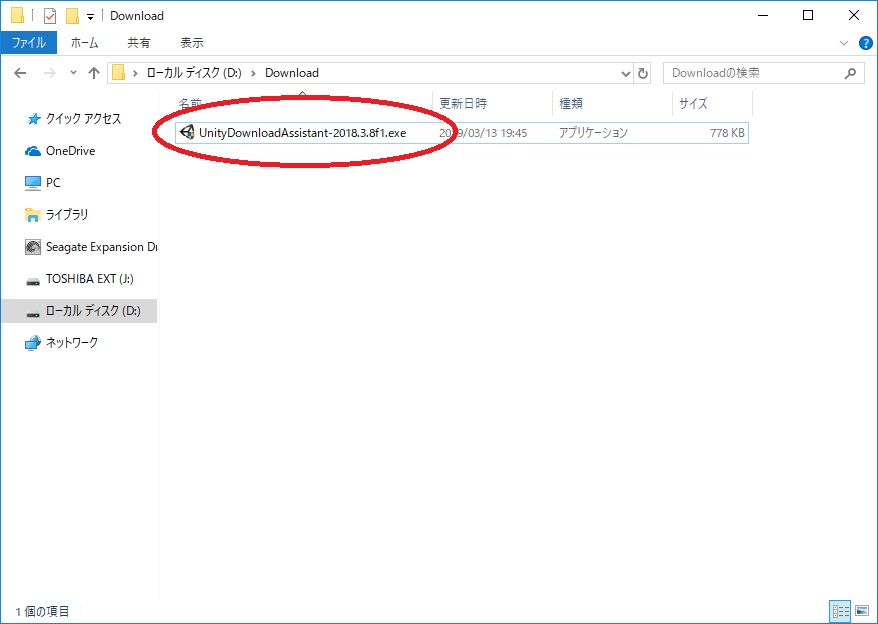
Task: Click ローカル ディスク (D:) in address path
Action: 194,73
